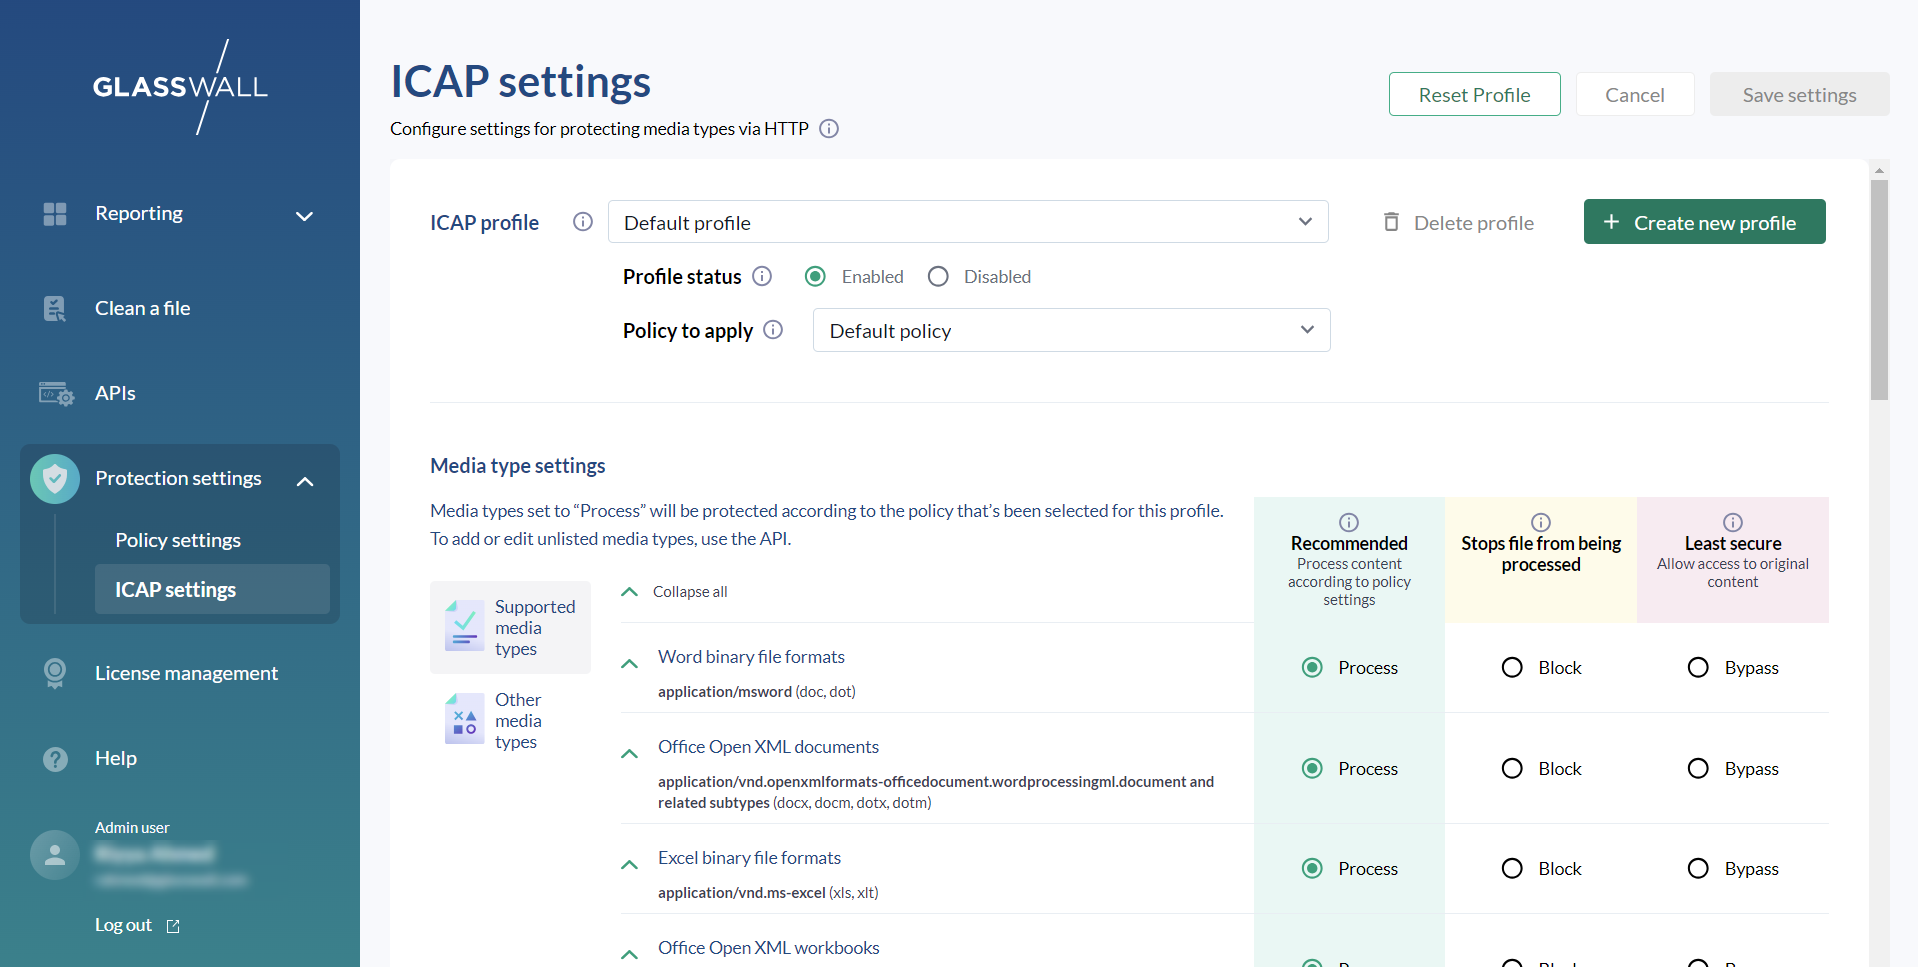
Task: Switch to Other media types
Action: coord(510,721)
